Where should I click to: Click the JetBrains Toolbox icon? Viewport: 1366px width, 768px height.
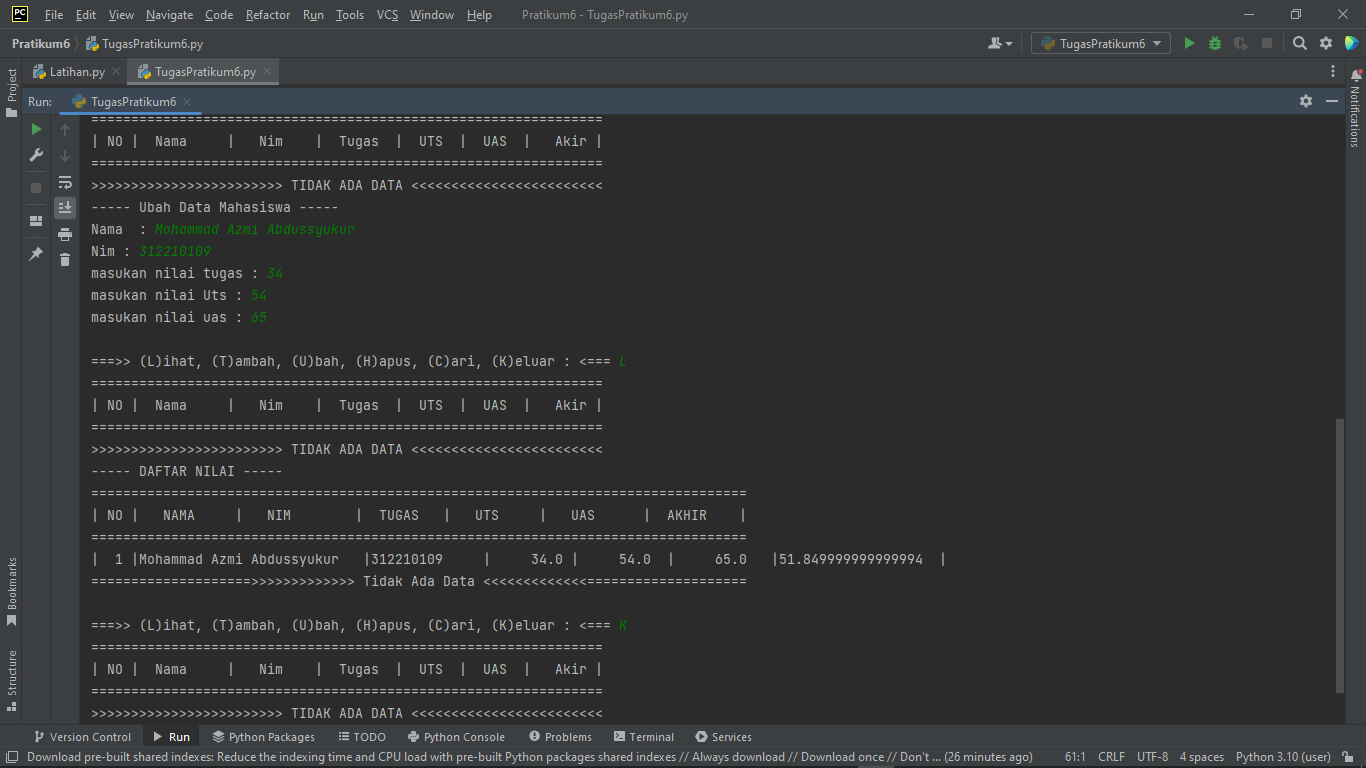(1352, 43)
